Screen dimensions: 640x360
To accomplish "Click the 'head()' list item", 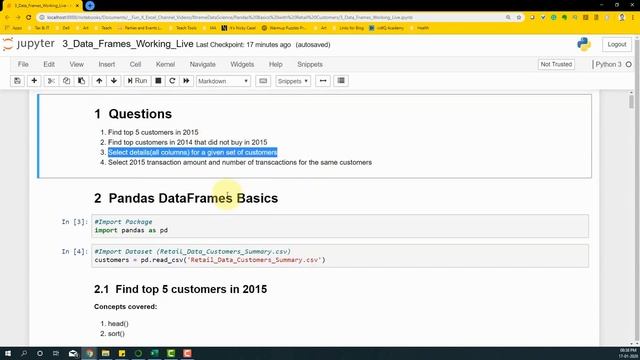I will click(x=118, y=324).
